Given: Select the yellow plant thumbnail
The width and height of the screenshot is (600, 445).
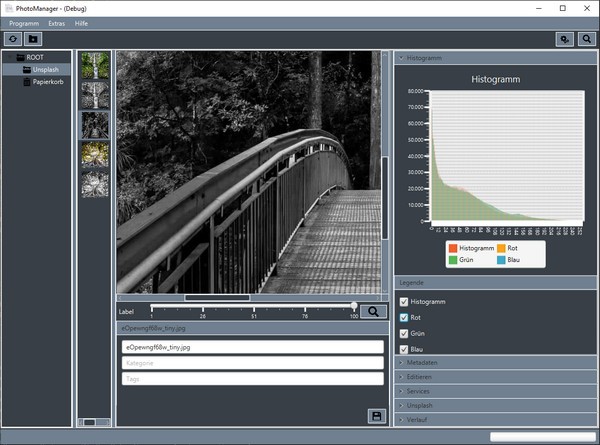Looking at the screenshot, I should [95, 155].
